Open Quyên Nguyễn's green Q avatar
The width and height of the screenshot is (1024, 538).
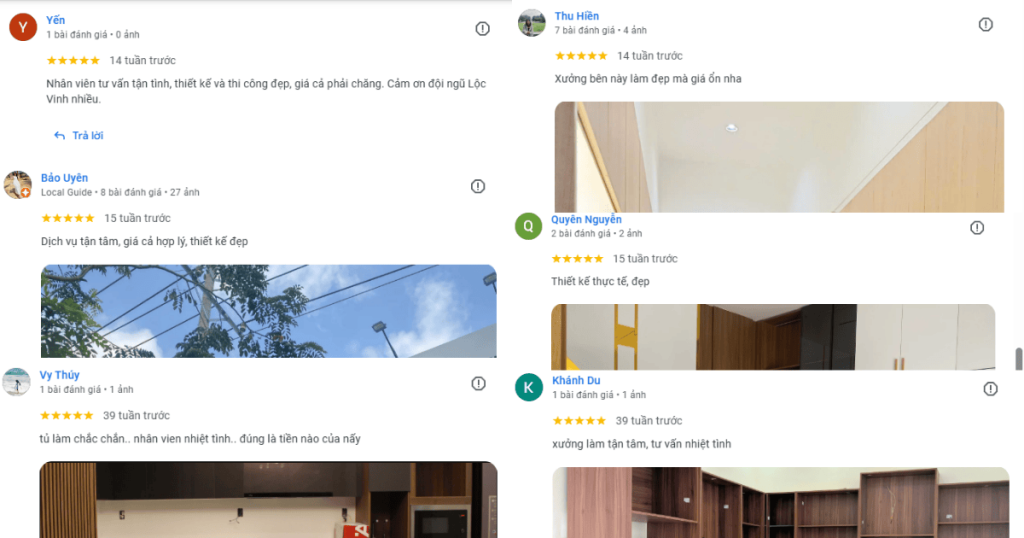528,227
